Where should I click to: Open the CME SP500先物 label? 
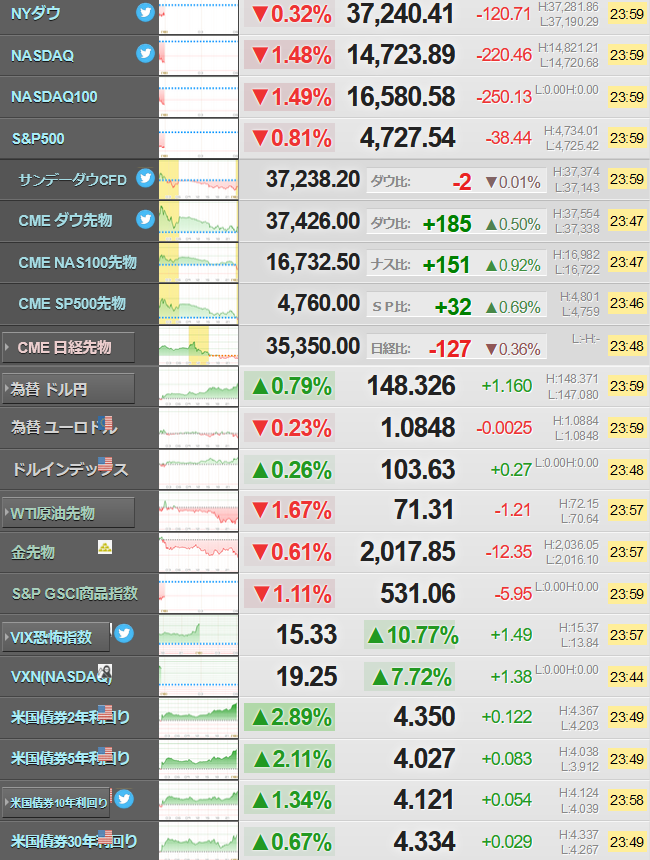[x=72, y=303]
